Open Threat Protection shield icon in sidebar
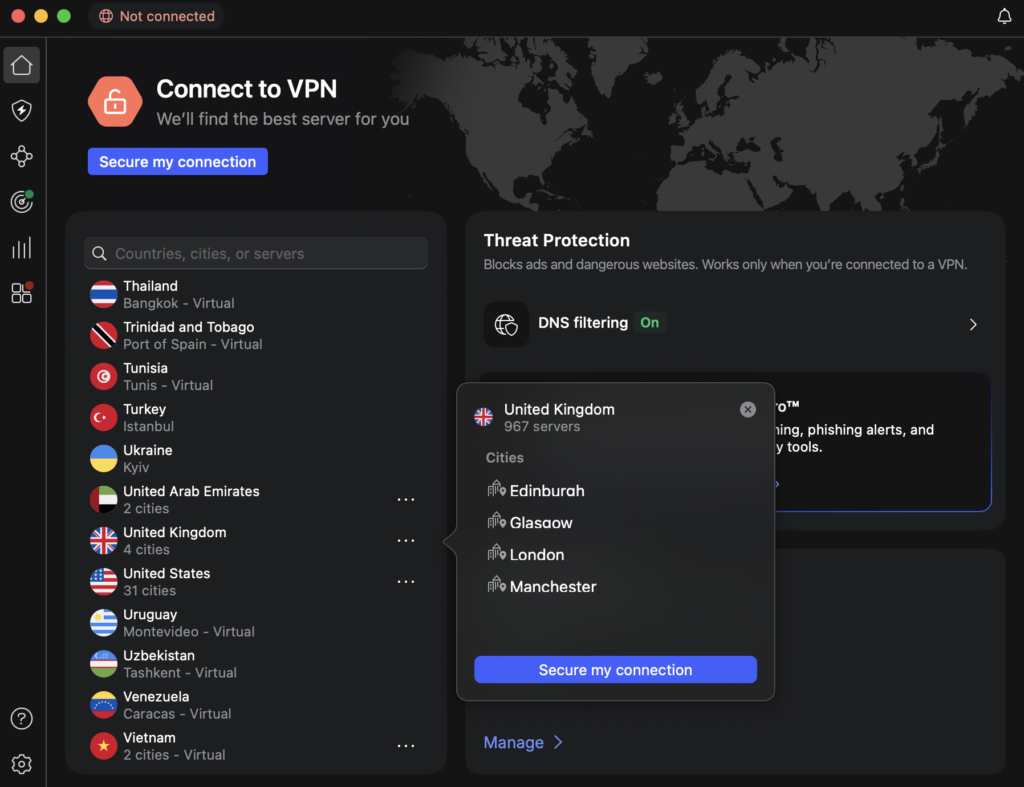The image size is (1024, 787). pyautogui.click(x=22, y=110)
